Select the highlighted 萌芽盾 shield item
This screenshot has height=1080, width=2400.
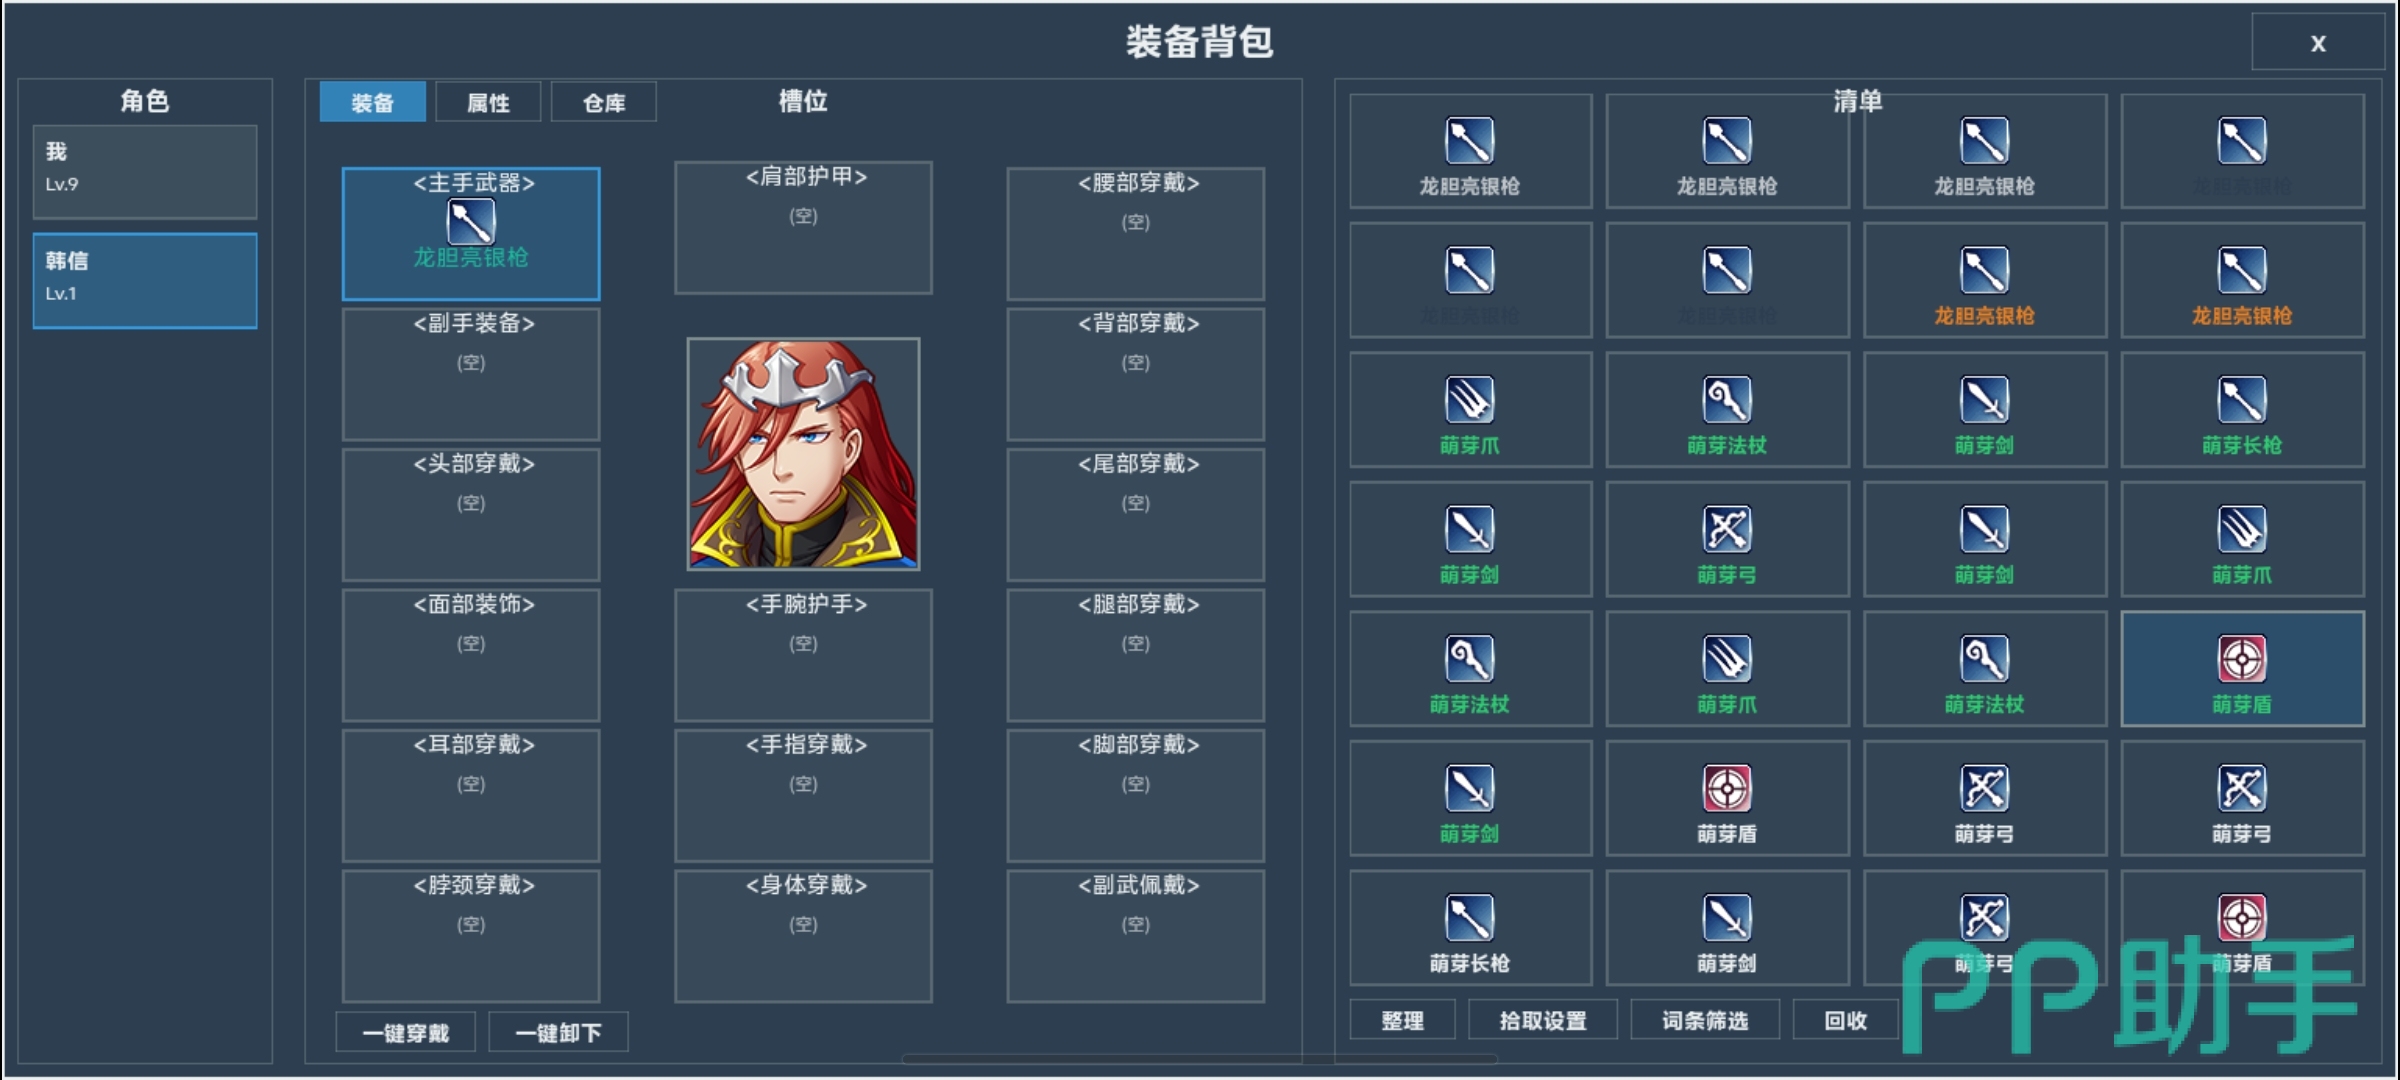click(2242, 669)
